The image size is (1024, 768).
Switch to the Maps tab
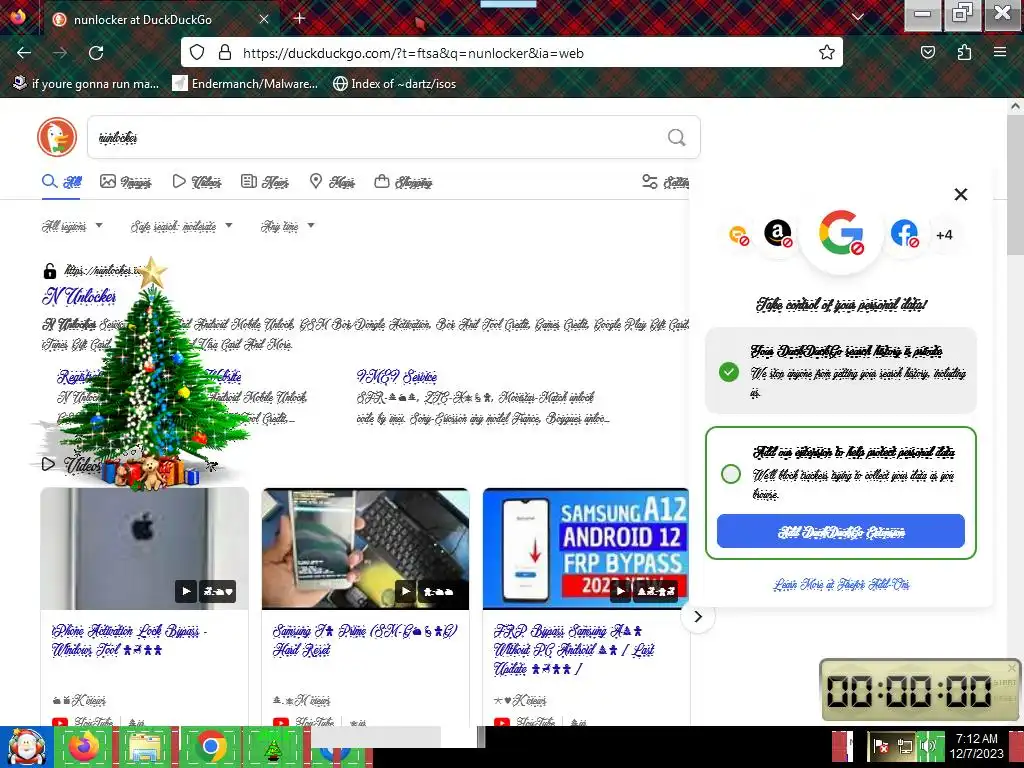[332, 182]
